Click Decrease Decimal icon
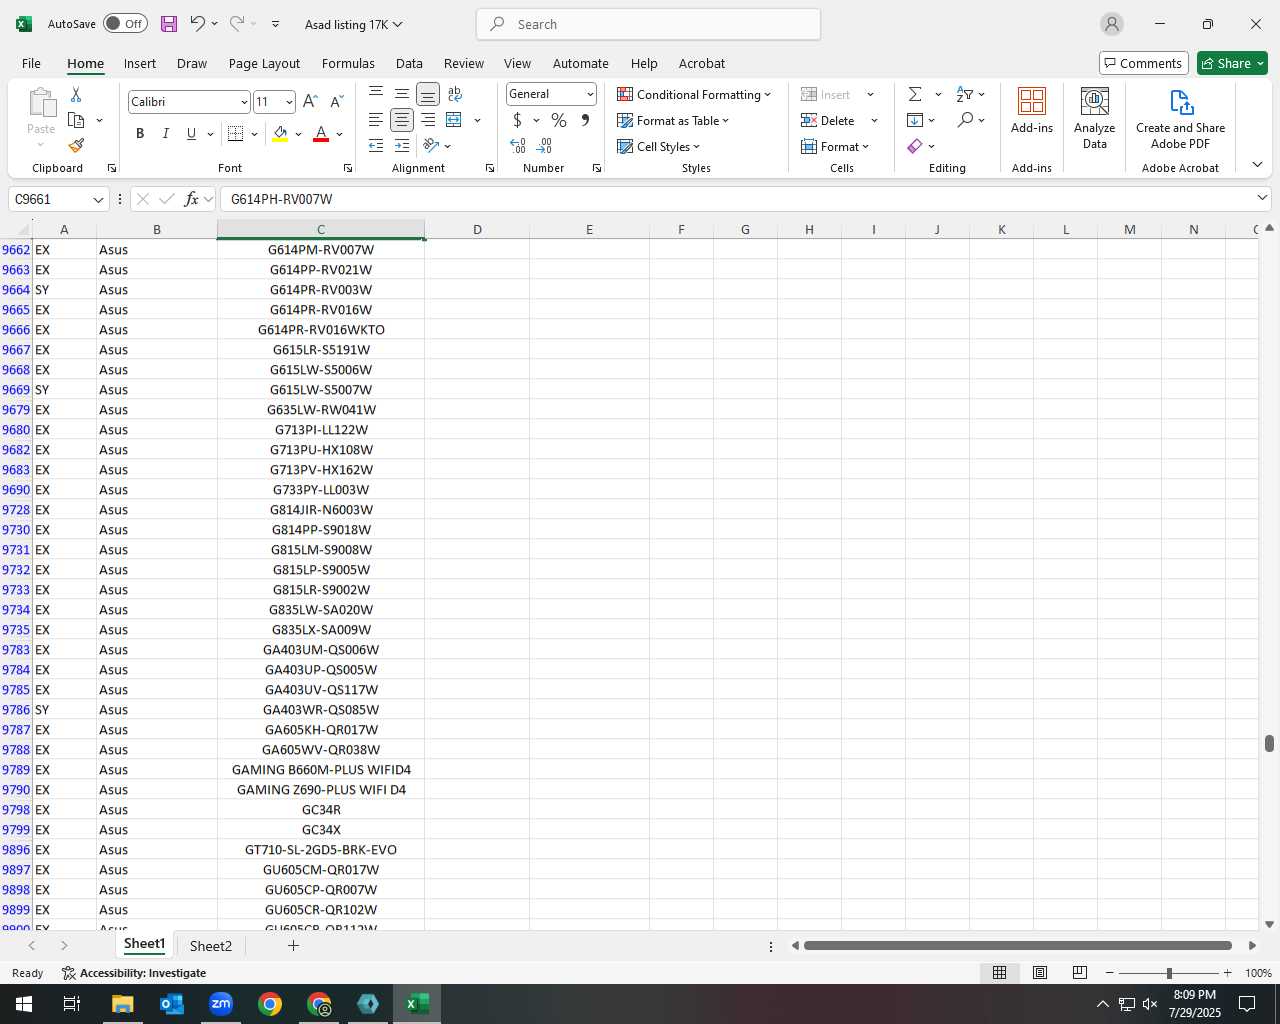This screenshot has height=1024, width=1280. pyautogui.click(x=545, y=146)
